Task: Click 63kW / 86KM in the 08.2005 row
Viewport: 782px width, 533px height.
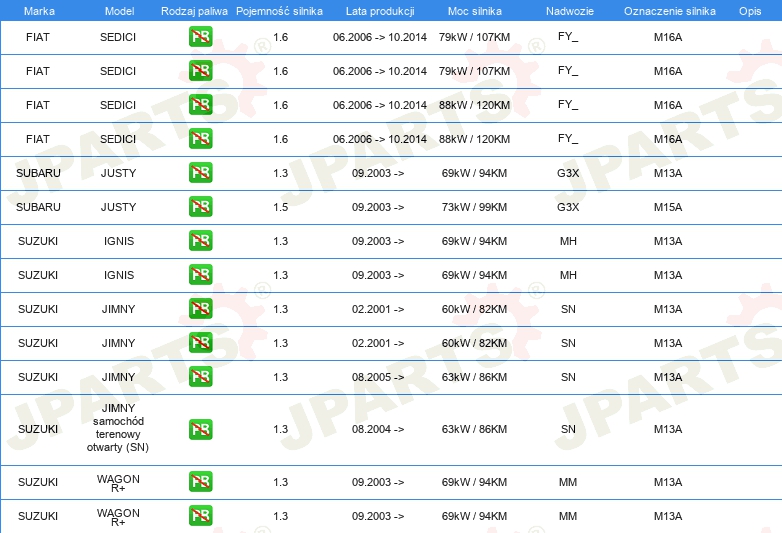Action: coord(474,377)
